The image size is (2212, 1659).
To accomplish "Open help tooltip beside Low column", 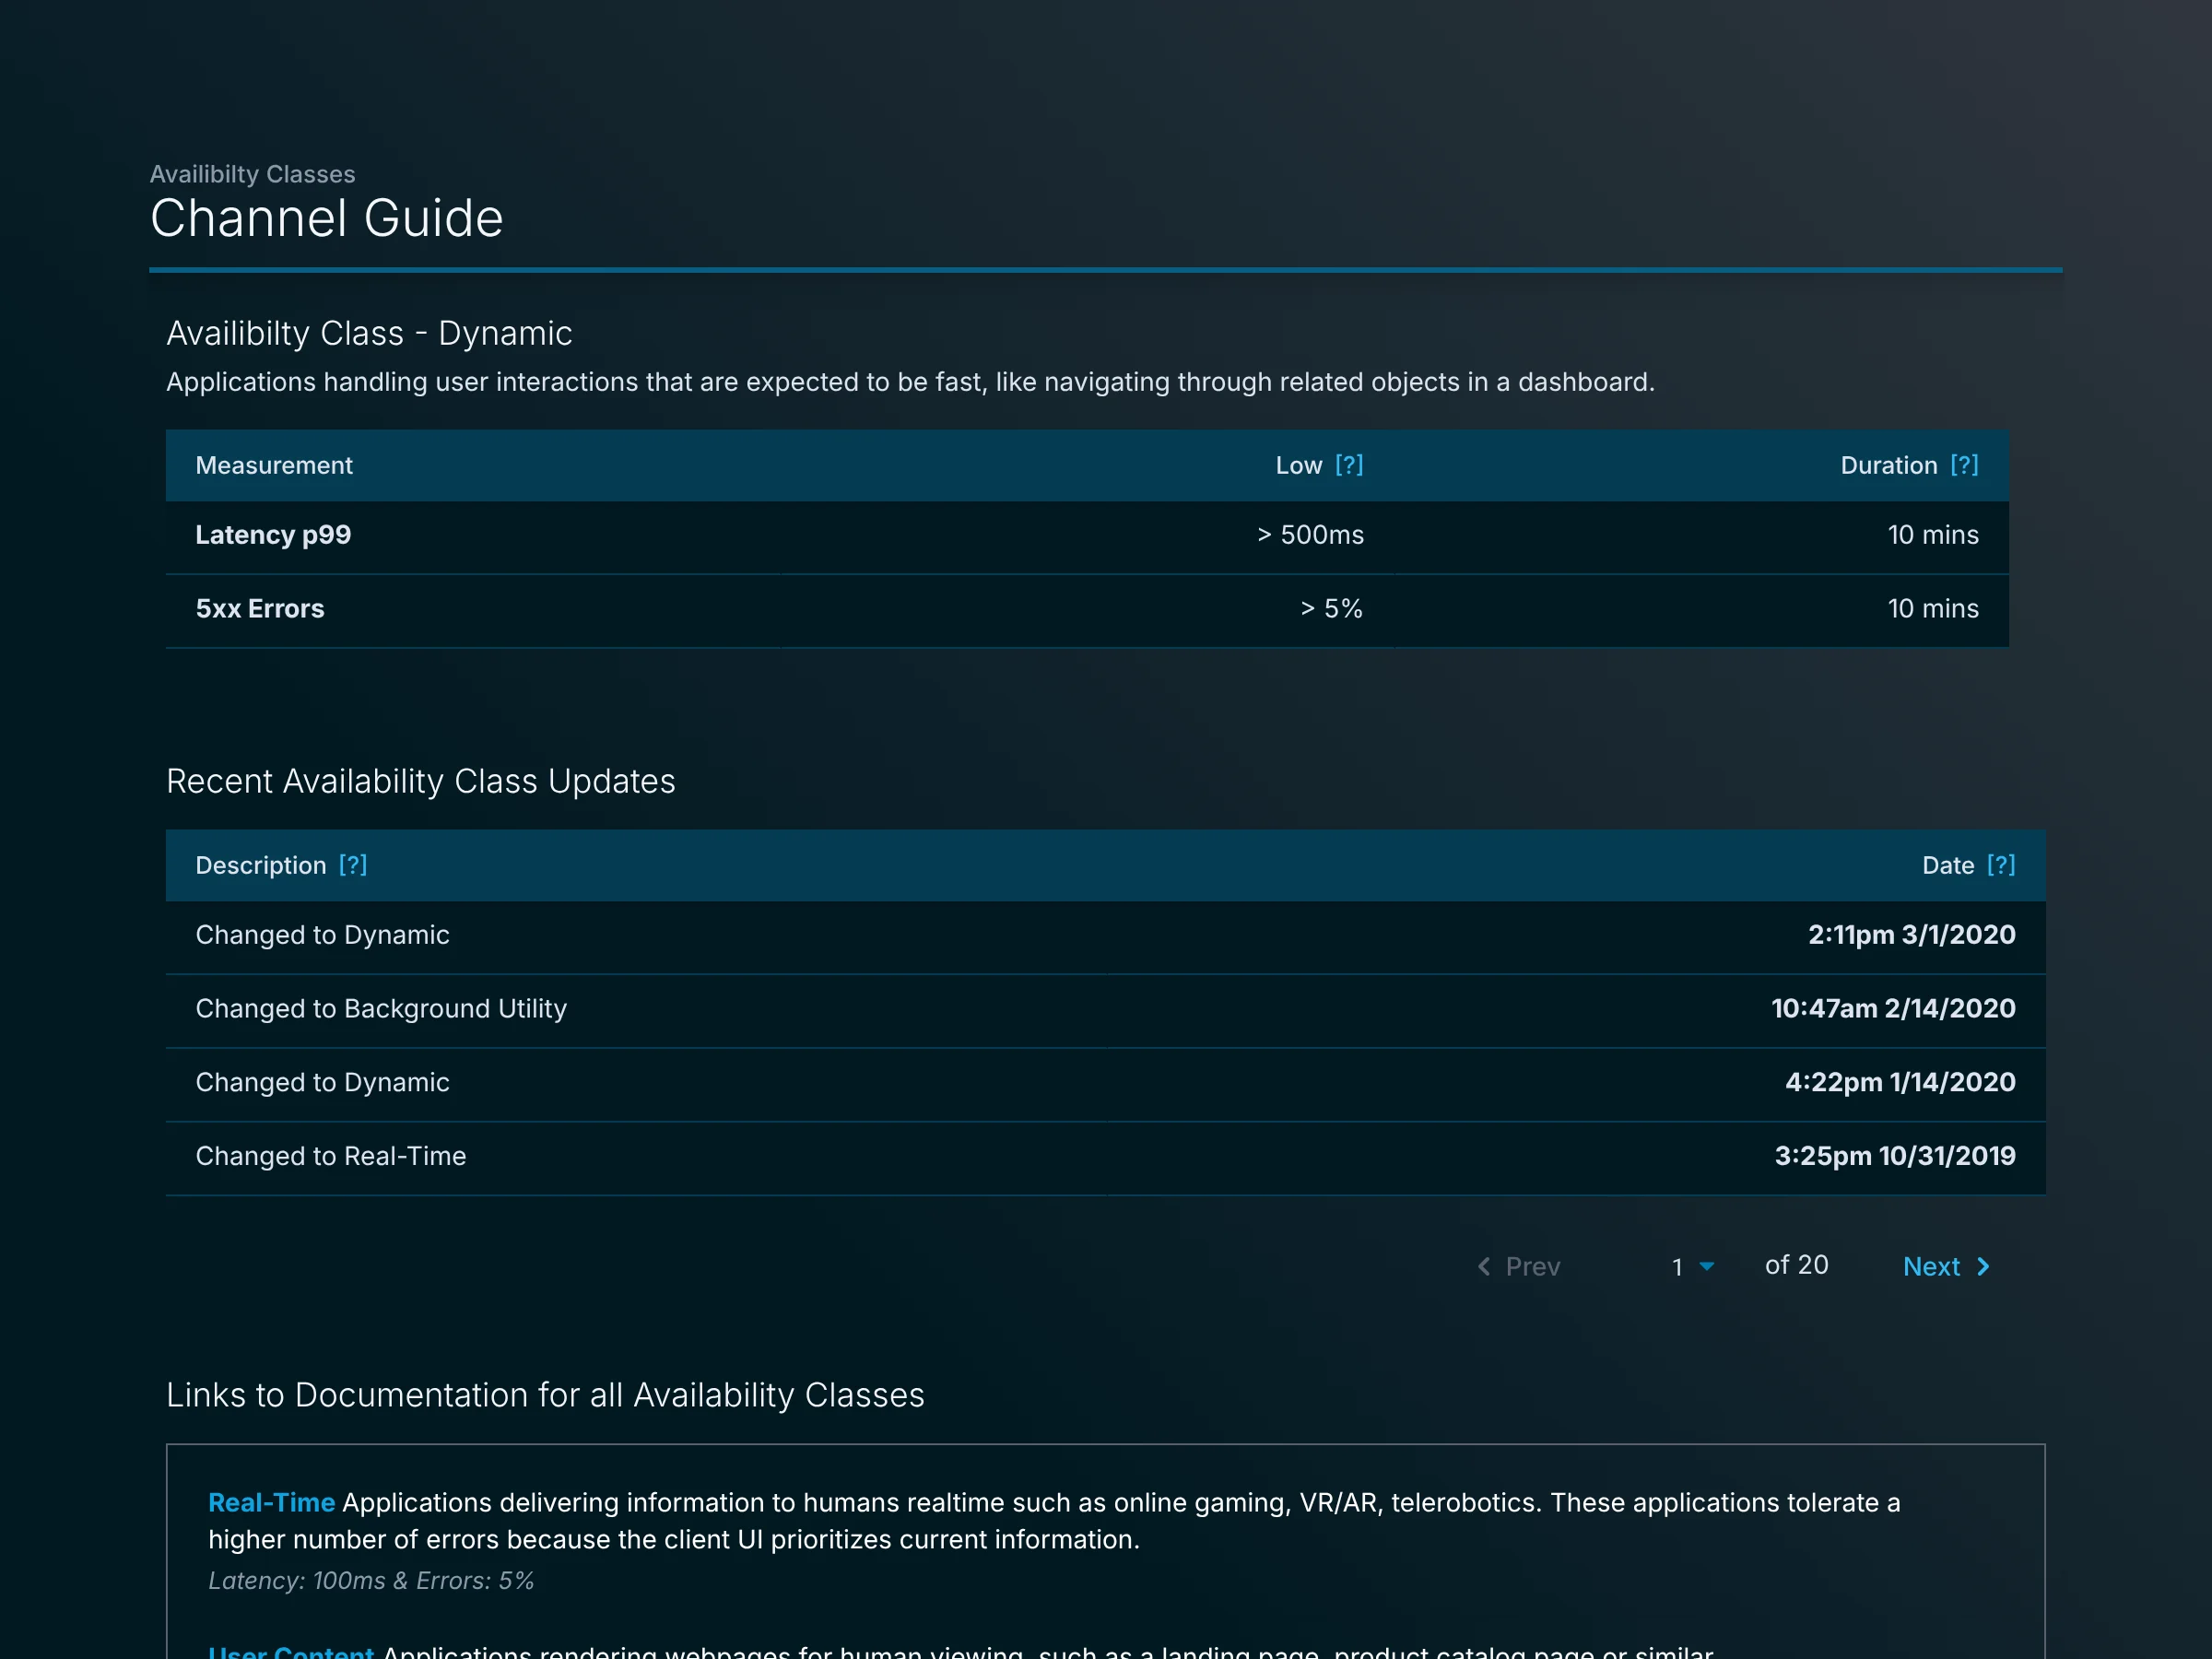I will click(1349, 465).
